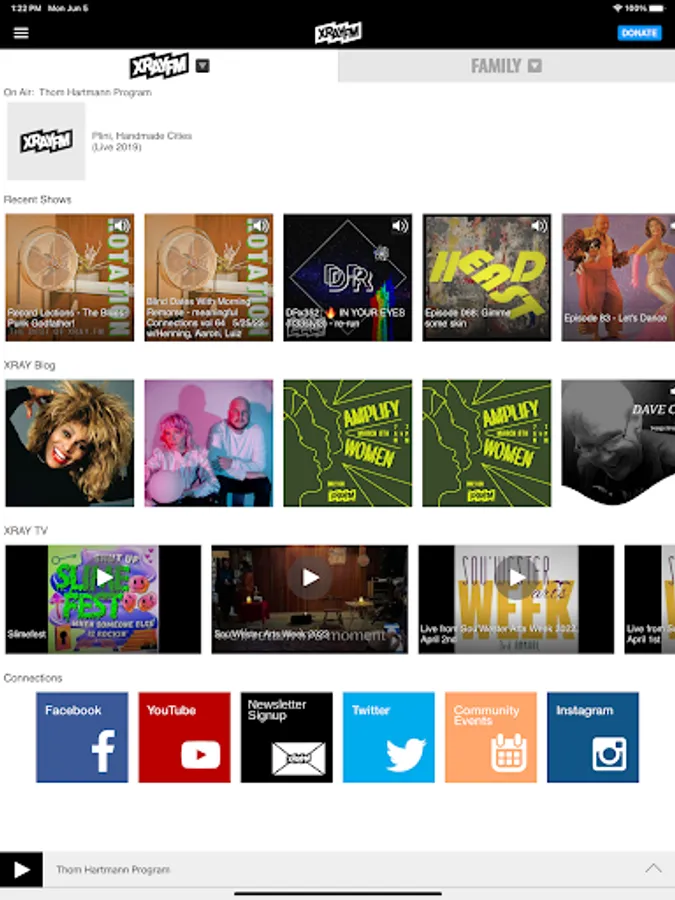
Task: Open the blog post with big-haired singer photo
Action: [69, 443]
